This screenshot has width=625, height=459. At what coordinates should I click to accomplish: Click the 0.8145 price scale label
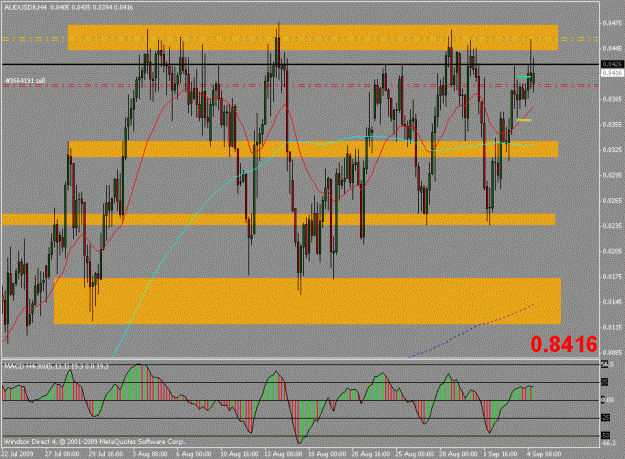pyautogui.click(x=613, y=302)
